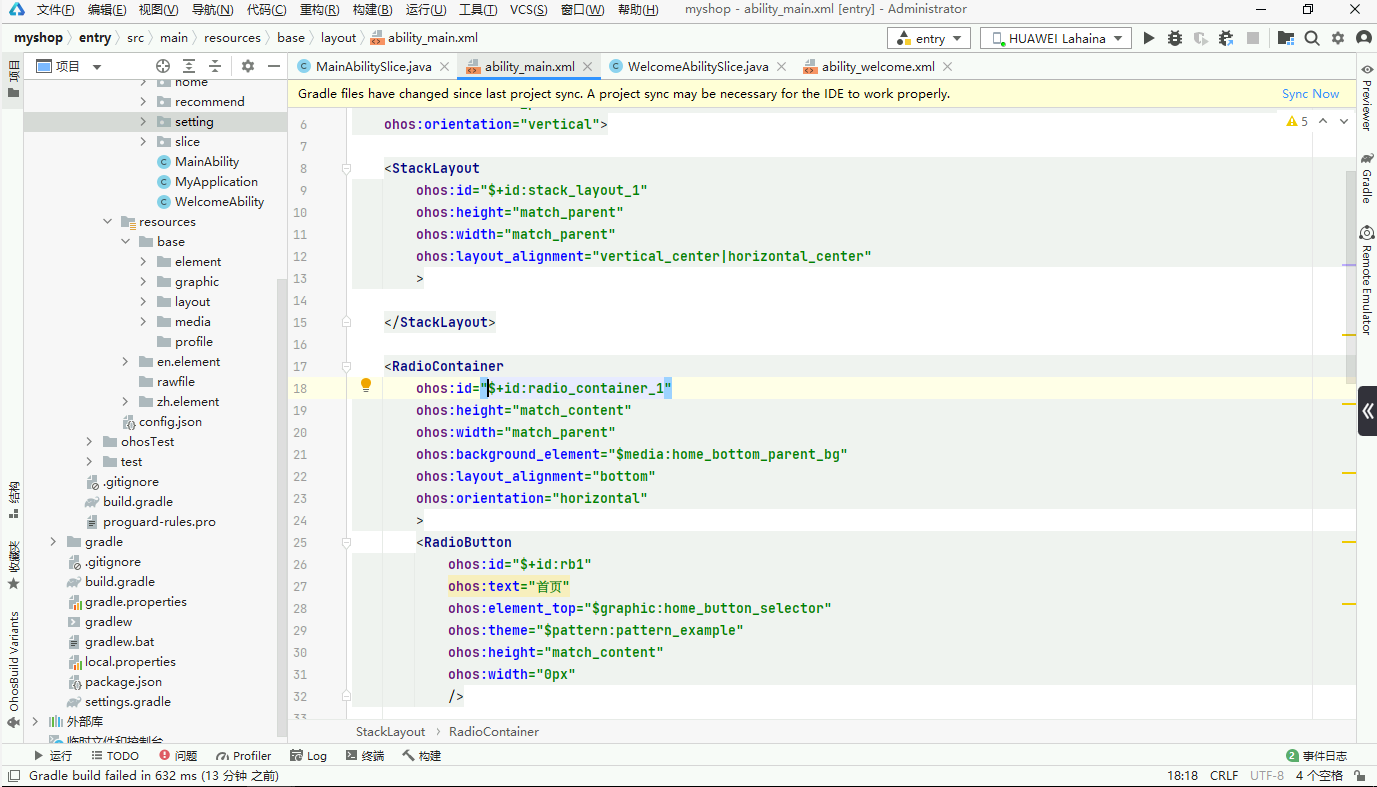This screenshot has width=1377, height=787.
Task: Open project structure folder icon
Action: pos(1286,38)
